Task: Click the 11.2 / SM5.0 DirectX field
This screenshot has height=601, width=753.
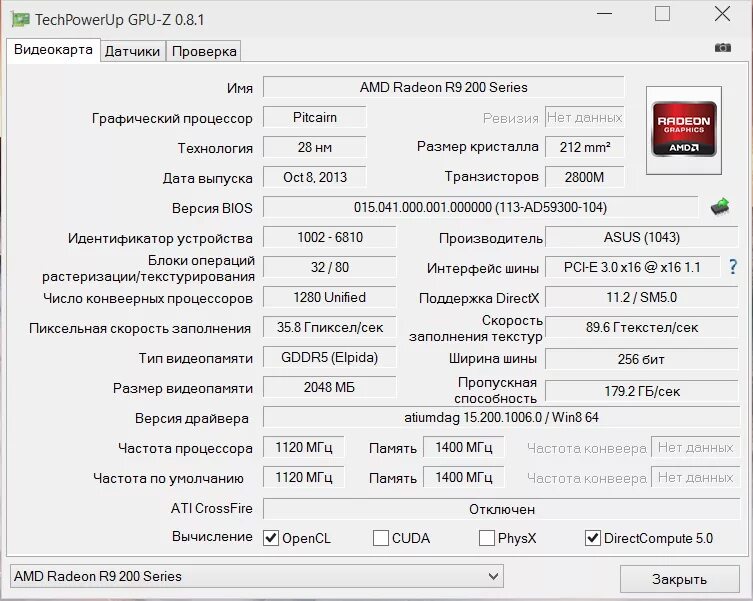Action: [642, 297]
